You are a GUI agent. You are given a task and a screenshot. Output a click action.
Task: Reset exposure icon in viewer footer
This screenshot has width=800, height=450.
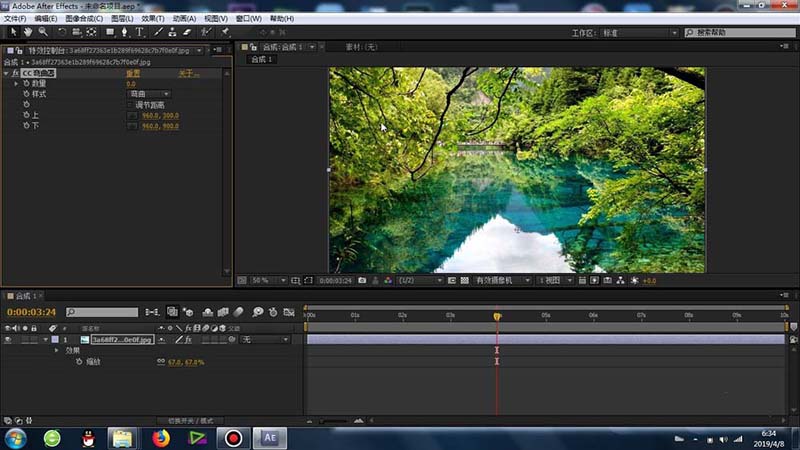point(635,281)
